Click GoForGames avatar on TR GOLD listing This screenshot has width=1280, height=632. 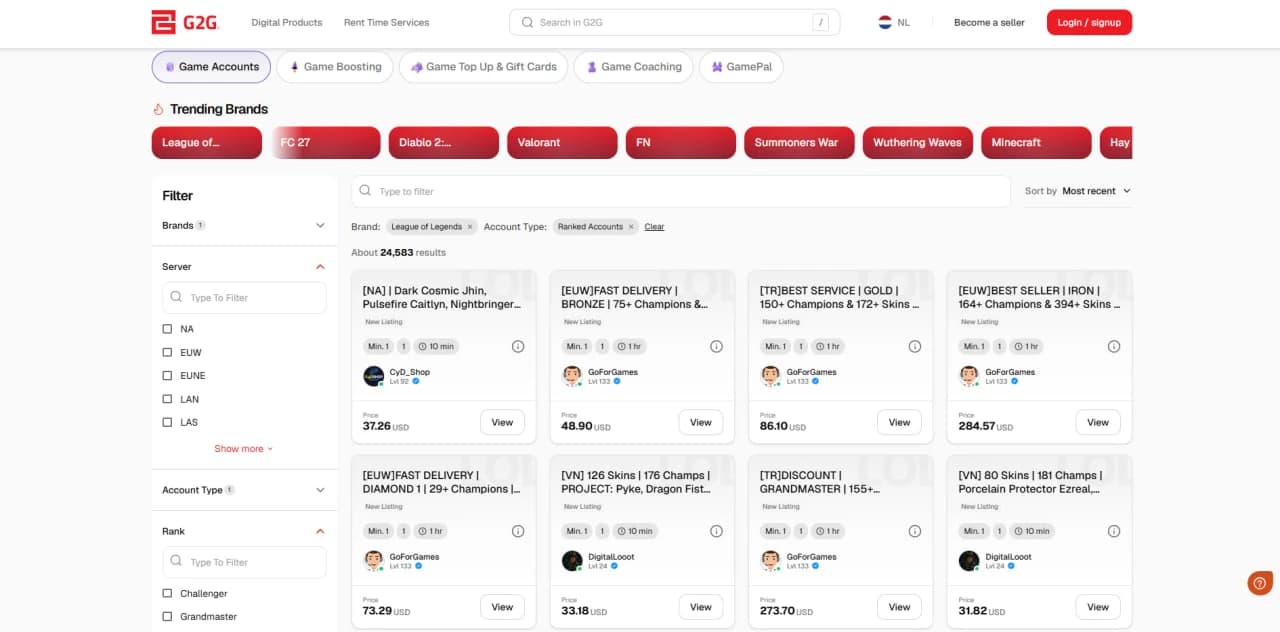(771, 376)
